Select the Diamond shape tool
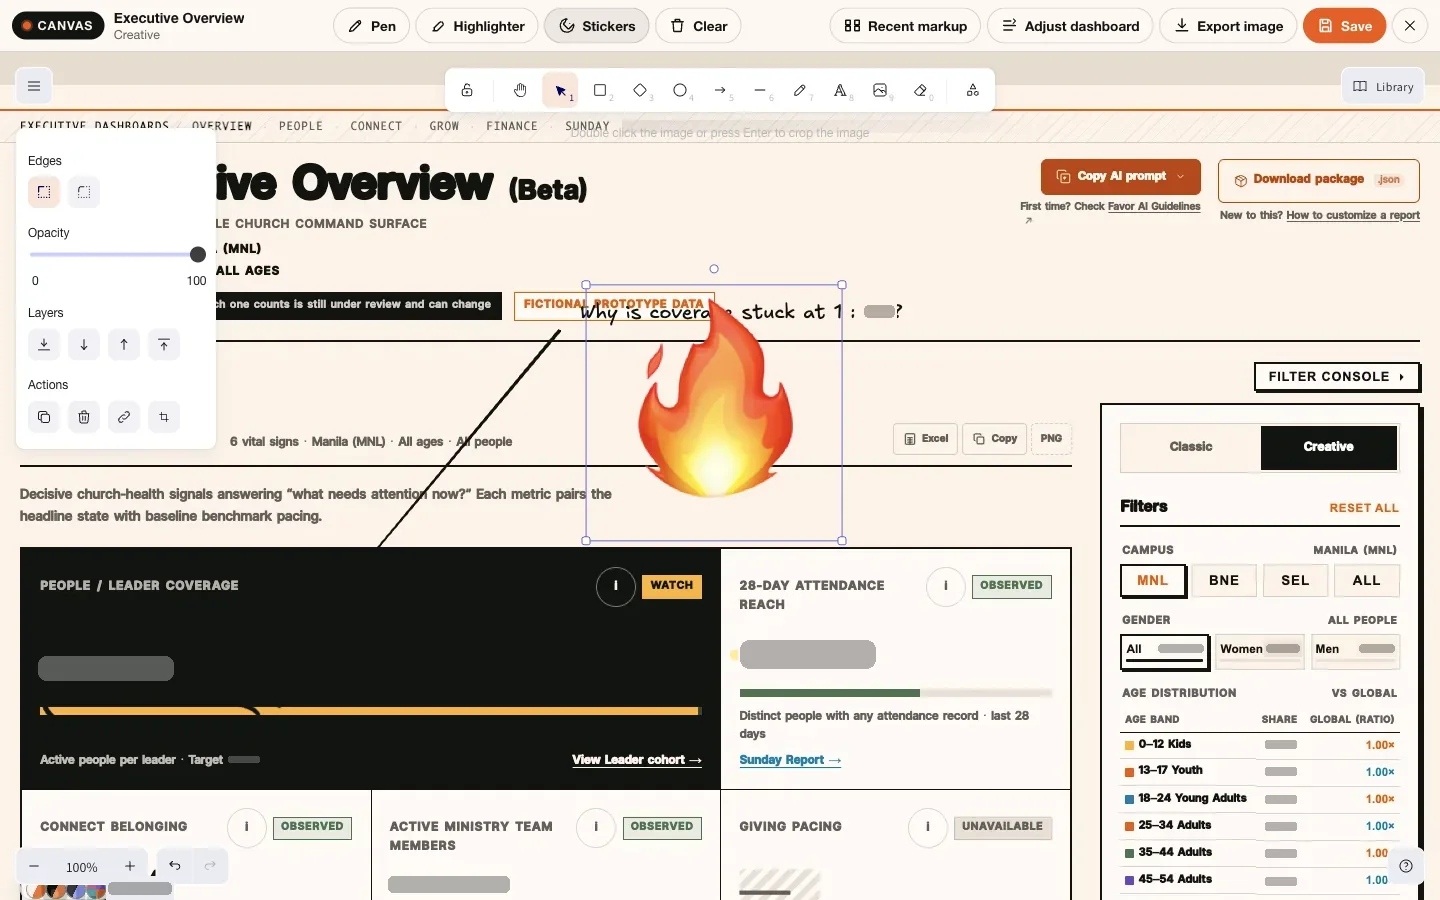1440x900 pixels. pos(640,90)
